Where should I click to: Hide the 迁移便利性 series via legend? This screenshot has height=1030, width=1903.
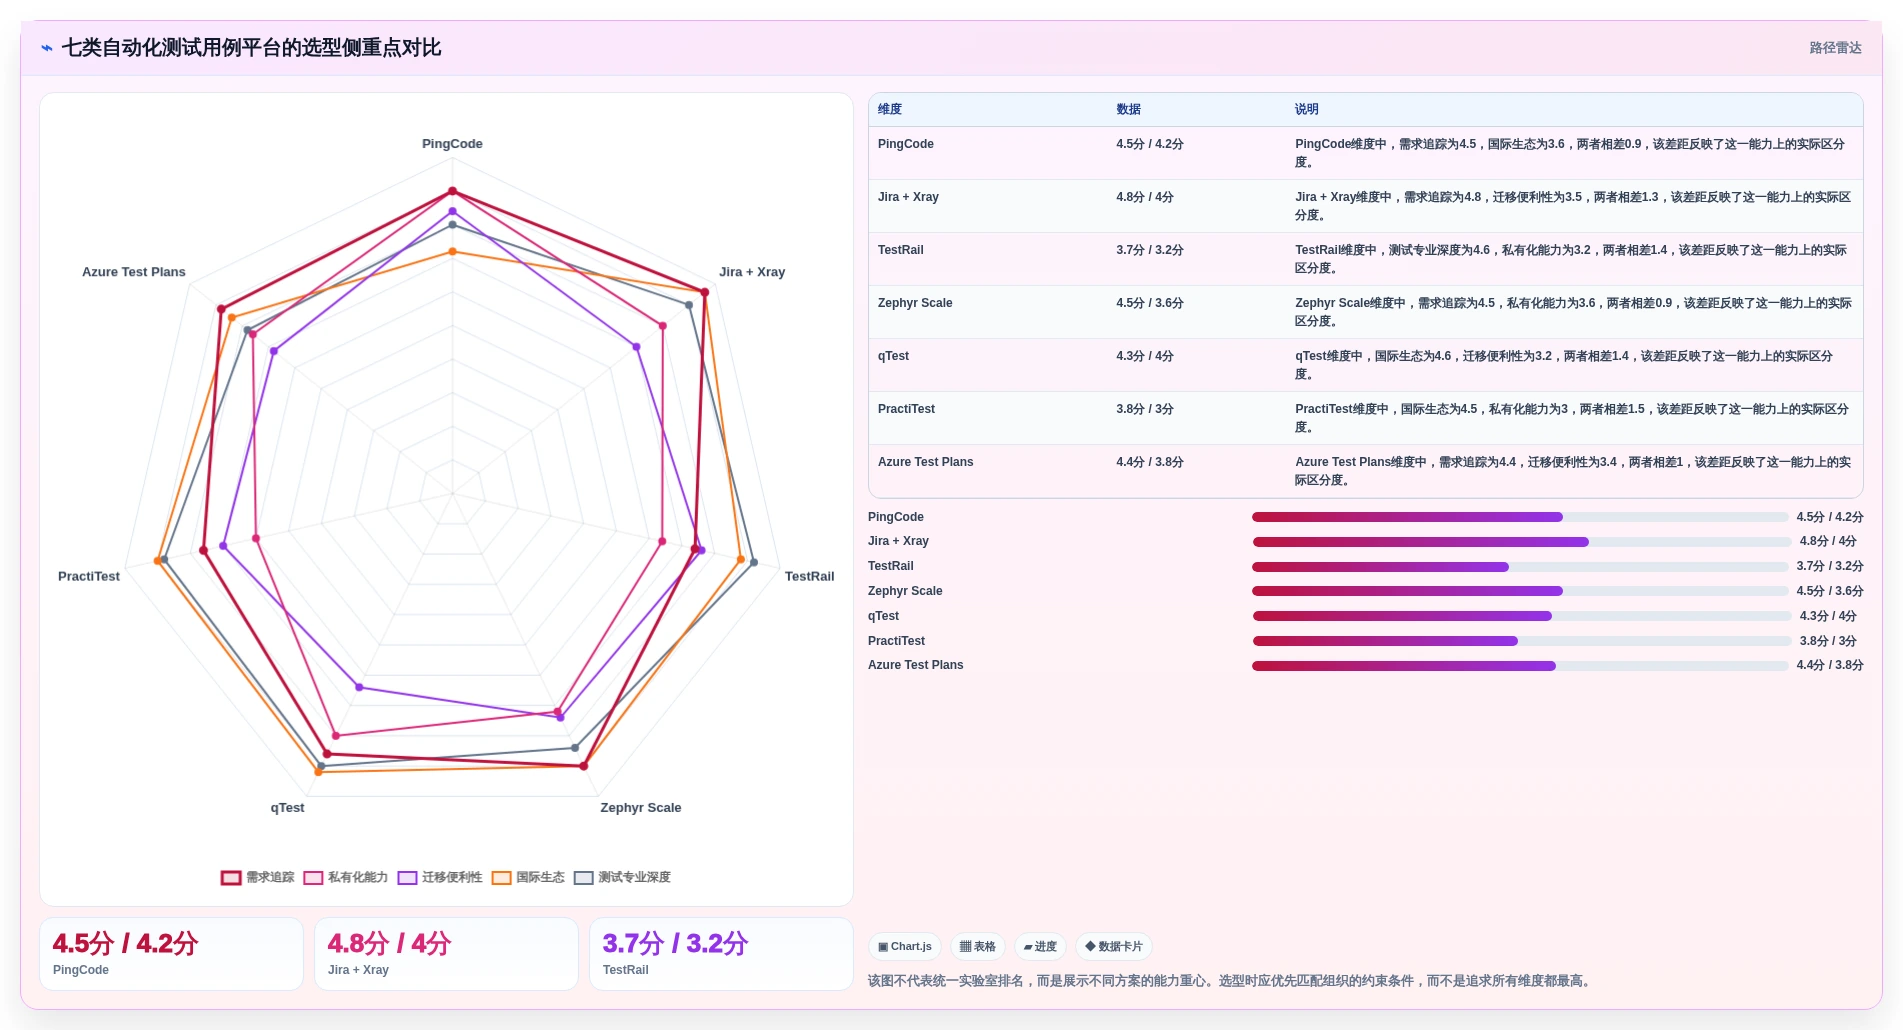[440, 877]
